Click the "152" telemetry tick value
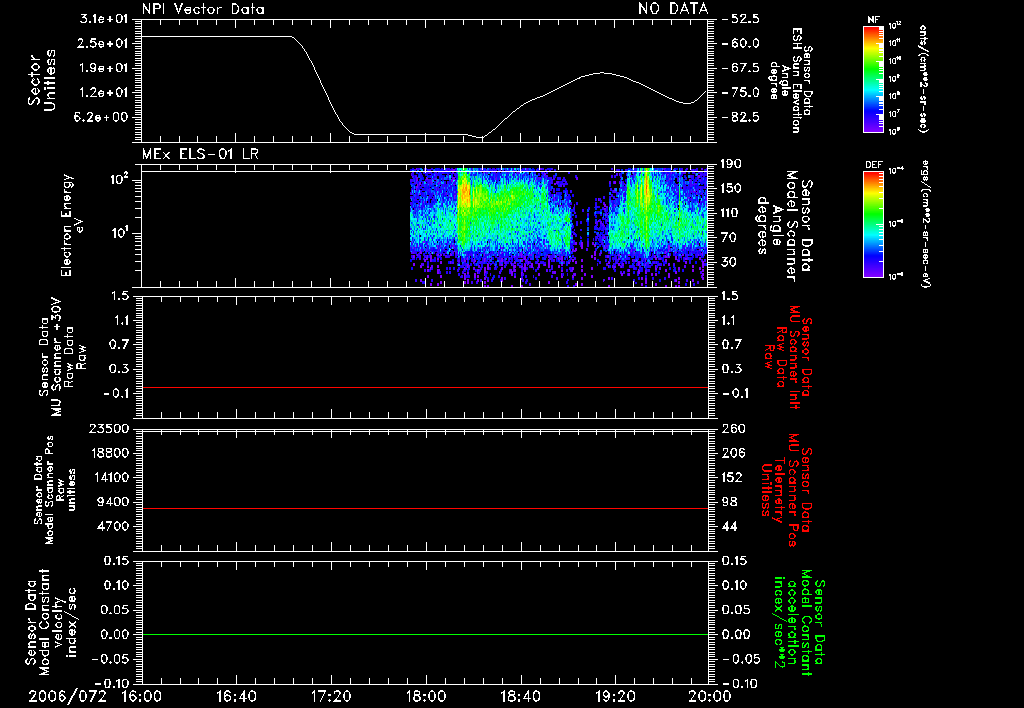Viewport: 1024px width, 708px height. [733, 477]
